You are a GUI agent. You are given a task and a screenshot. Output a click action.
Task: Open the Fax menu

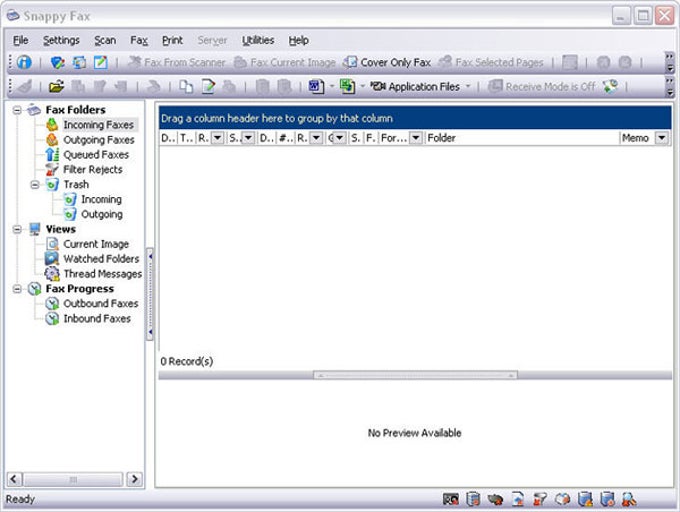point(139,40)
